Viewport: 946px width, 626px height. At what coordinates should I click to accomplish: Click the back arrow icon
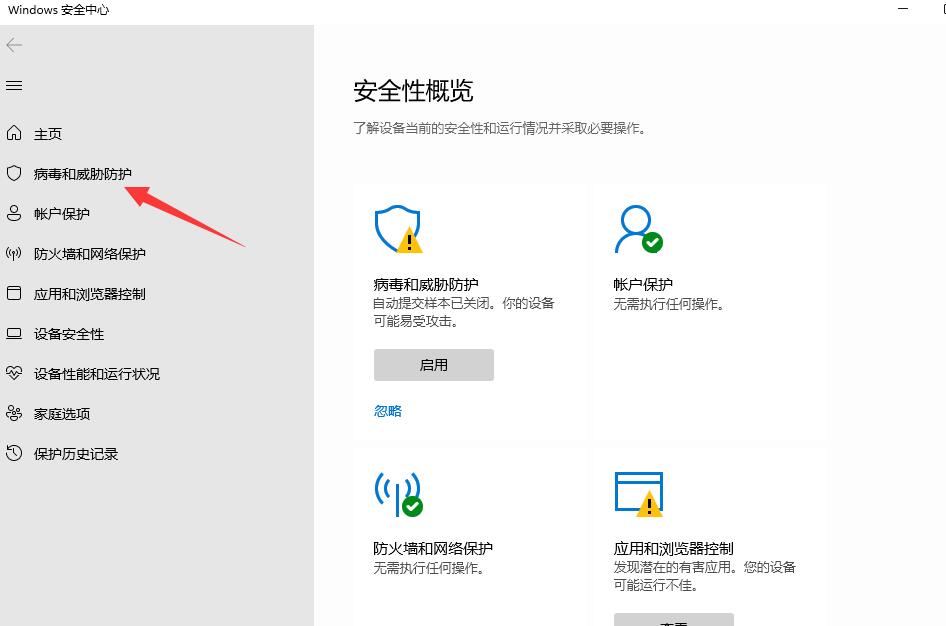14,45
